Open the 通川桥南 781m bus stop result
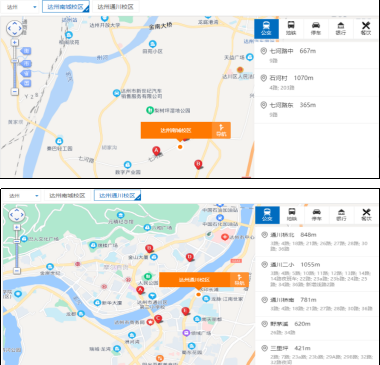 (x=317, y=304)
